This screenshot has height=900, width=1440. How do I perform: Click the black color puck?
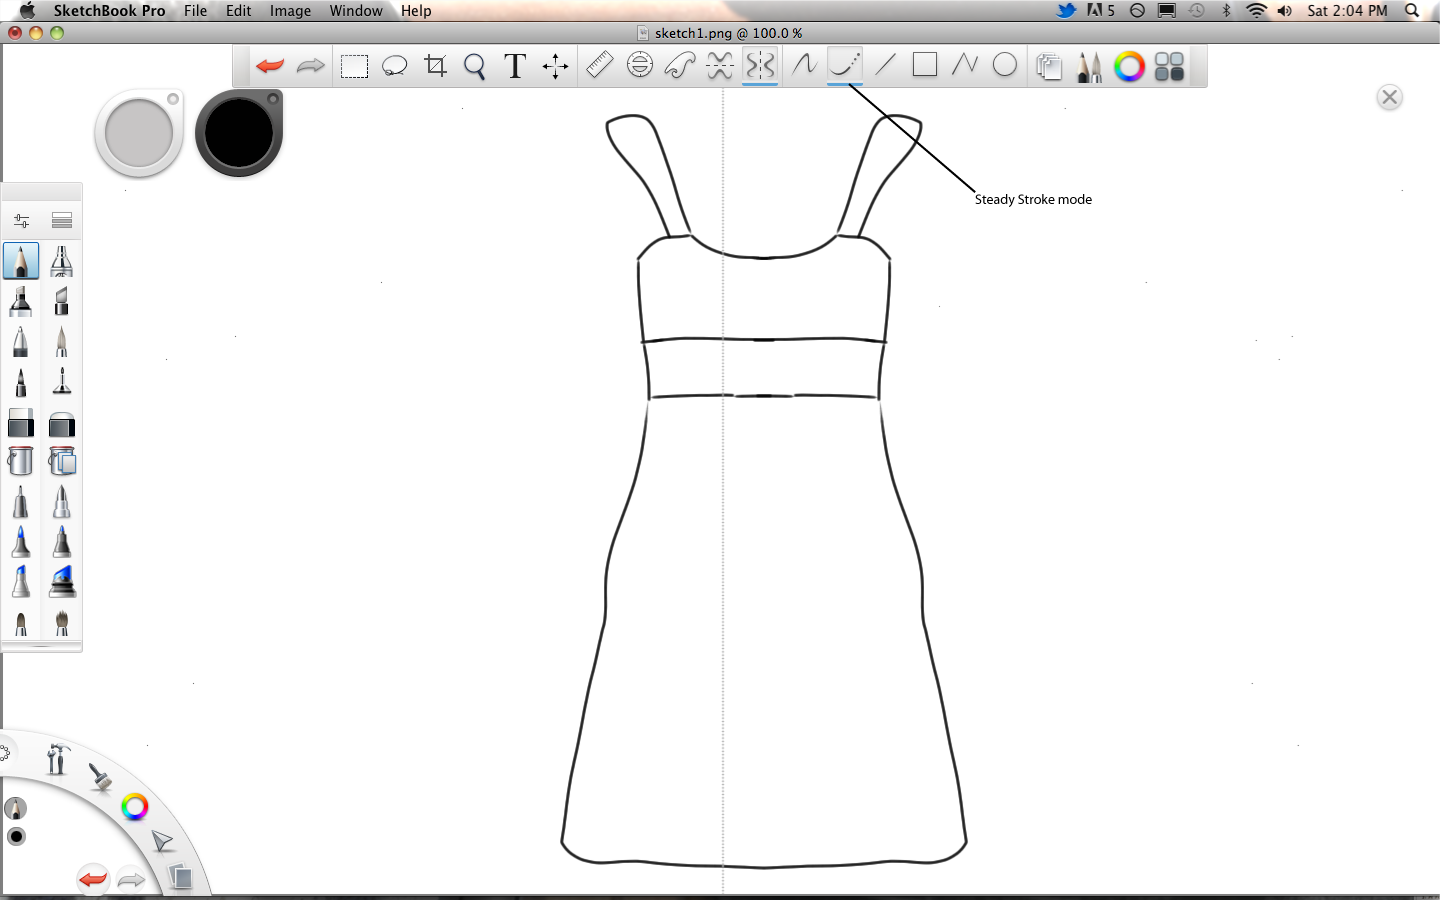pos(239,133)
